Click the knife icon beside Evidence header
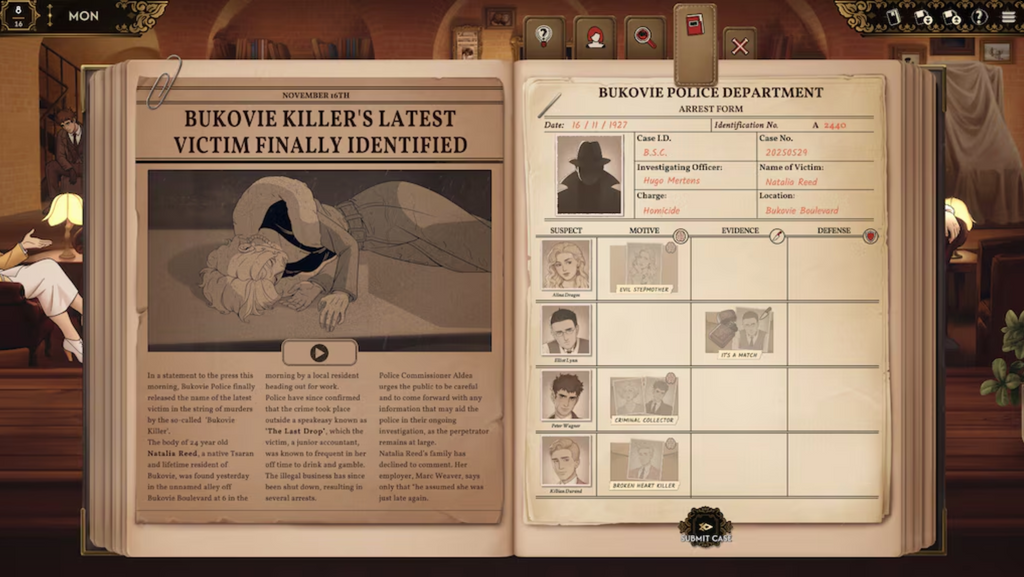The width and height of the screenshot is (1024, 577). (776, 236)
